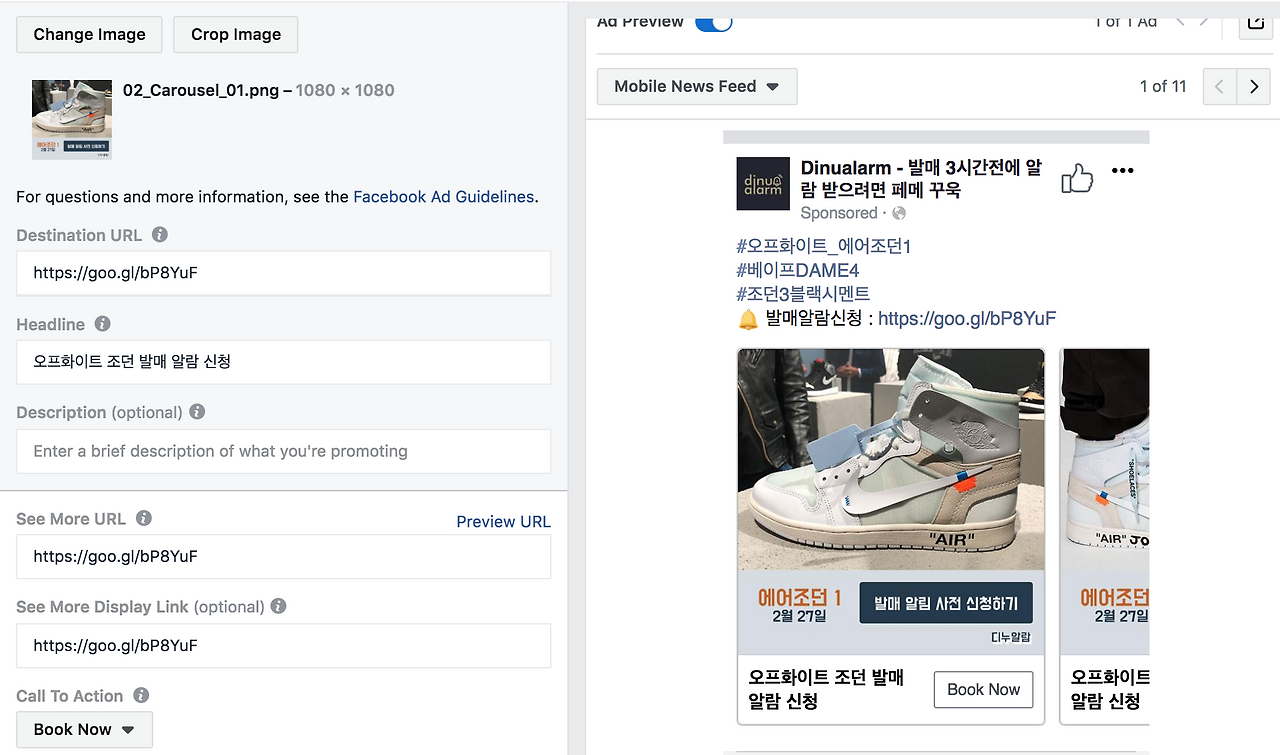Click the Description info icon
The image size is (1280, 755).
[197, 412]
